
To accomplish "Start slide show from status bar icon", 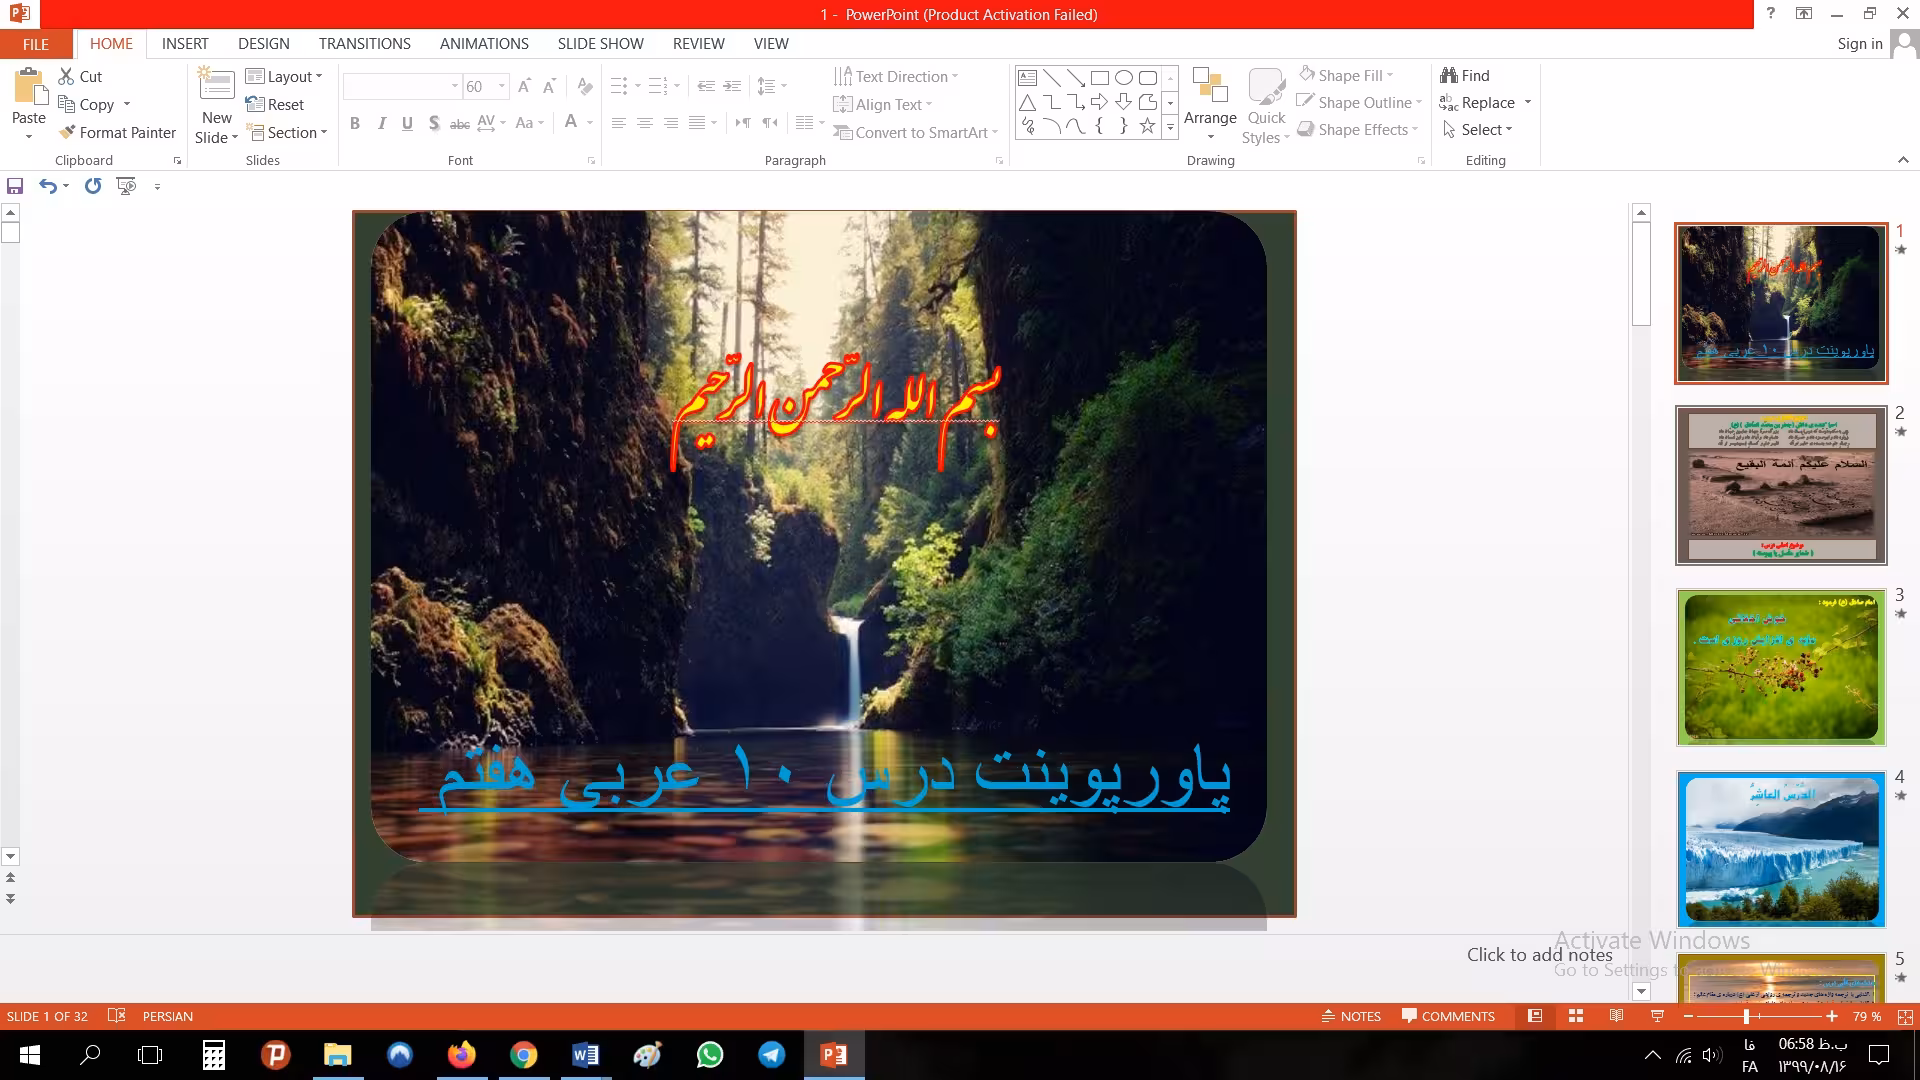I will (x=1657, y=1016).
